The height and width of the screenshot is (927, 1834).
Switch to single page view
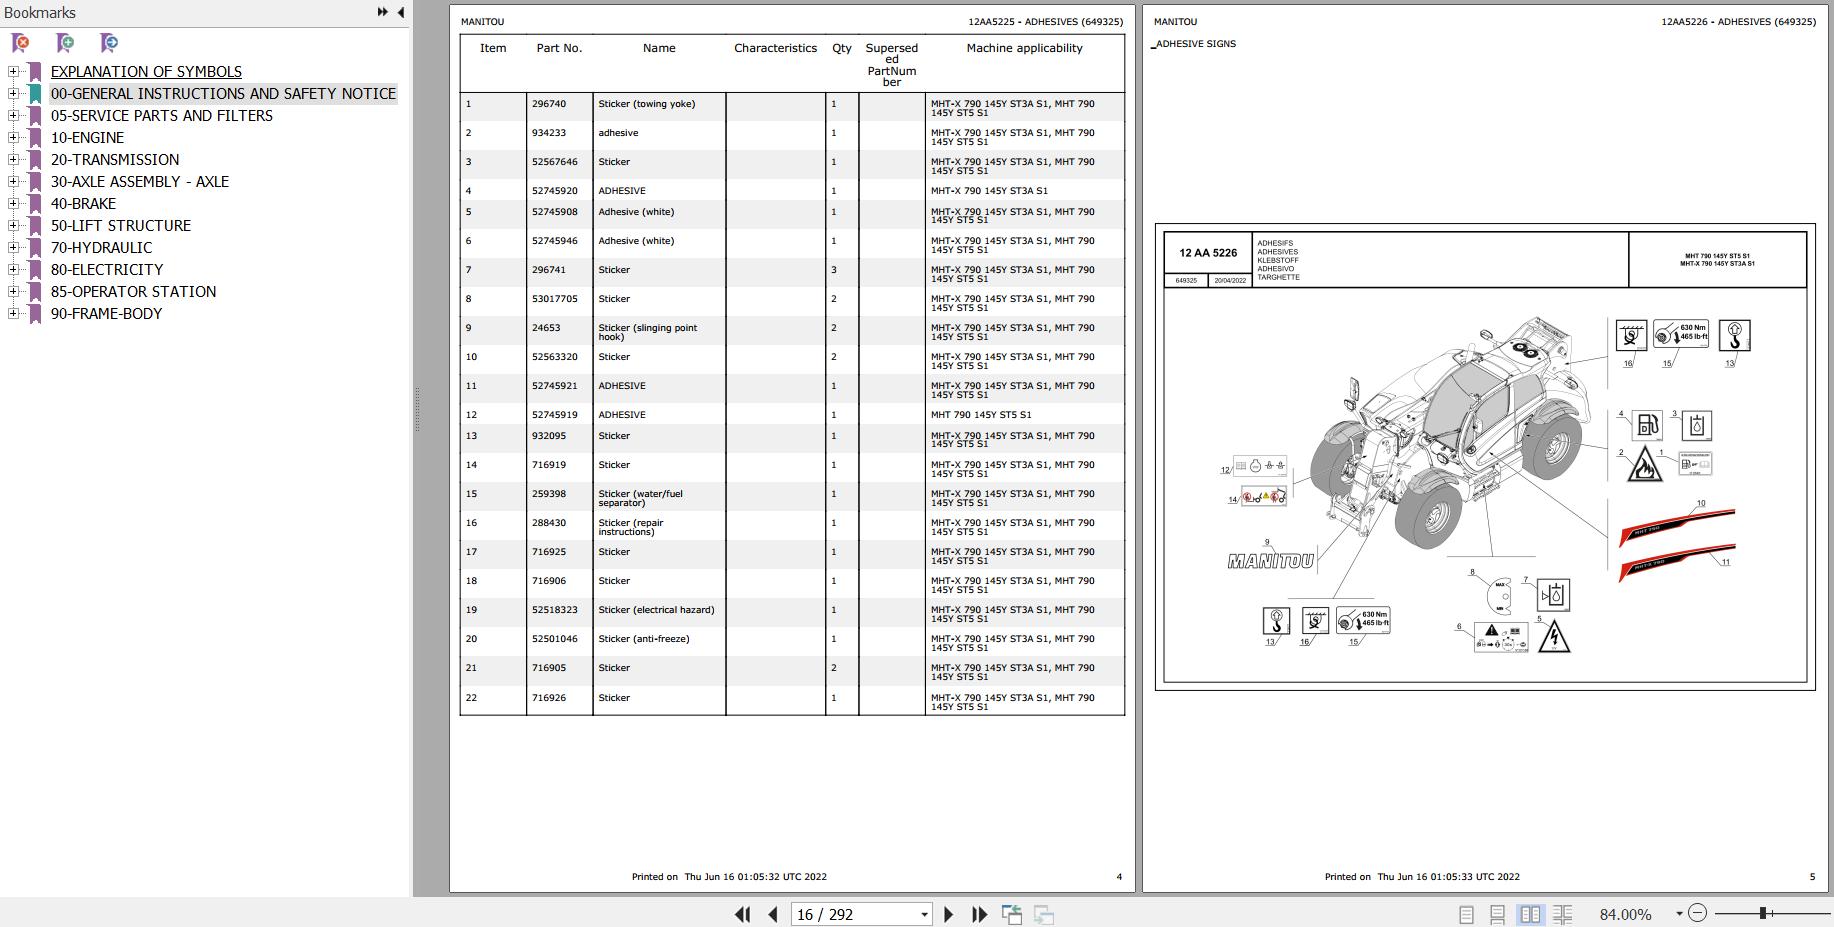pyautogui.click(x=1466, y=914)
